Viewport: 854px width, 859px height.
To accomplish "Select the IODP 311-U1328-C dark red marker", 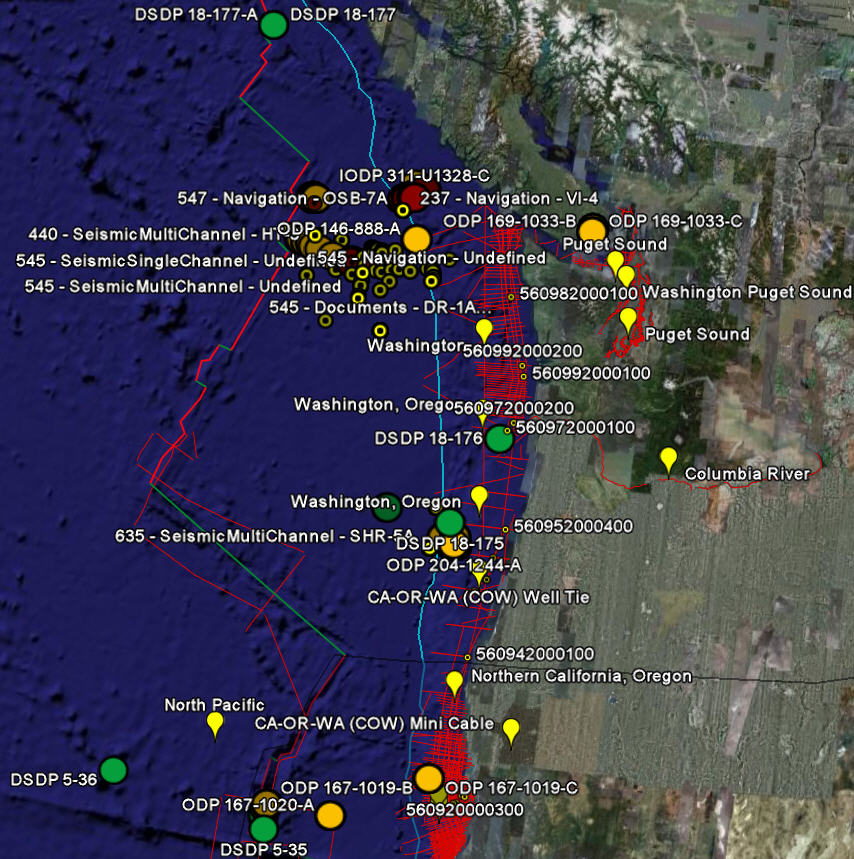I will [410, 196].
